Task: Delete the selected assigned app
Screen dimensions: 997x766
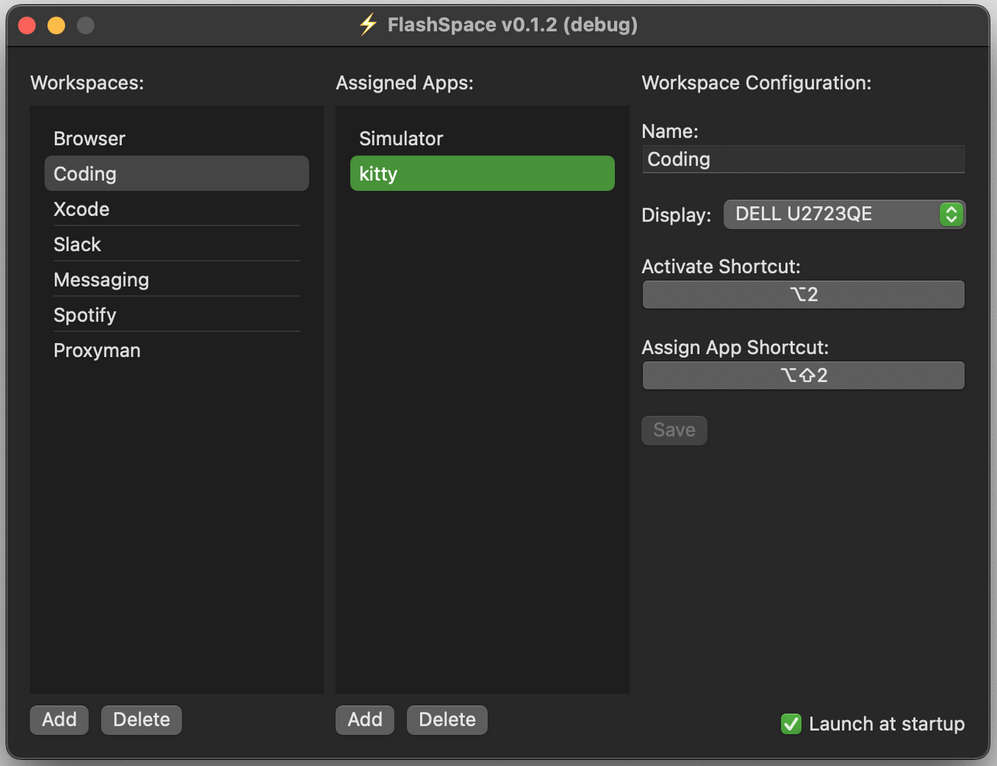Action: click(447, 720)
